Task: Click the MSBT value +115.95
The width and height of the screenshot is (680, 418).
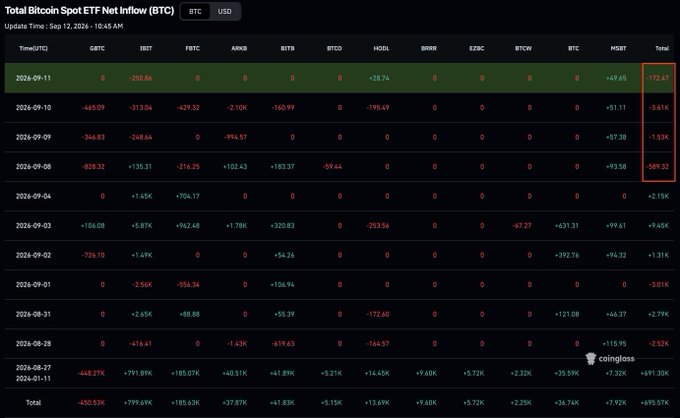Action: 615,343
